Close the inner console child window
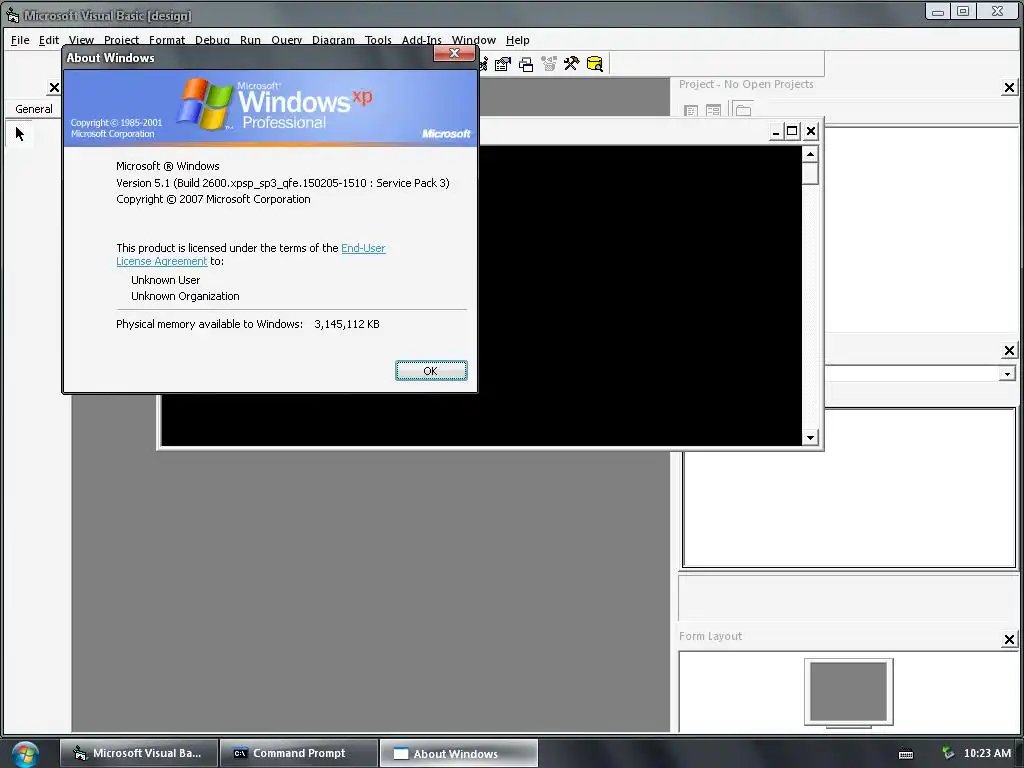1024x768 pixels. pyautogui.click(x=810, y=131)
